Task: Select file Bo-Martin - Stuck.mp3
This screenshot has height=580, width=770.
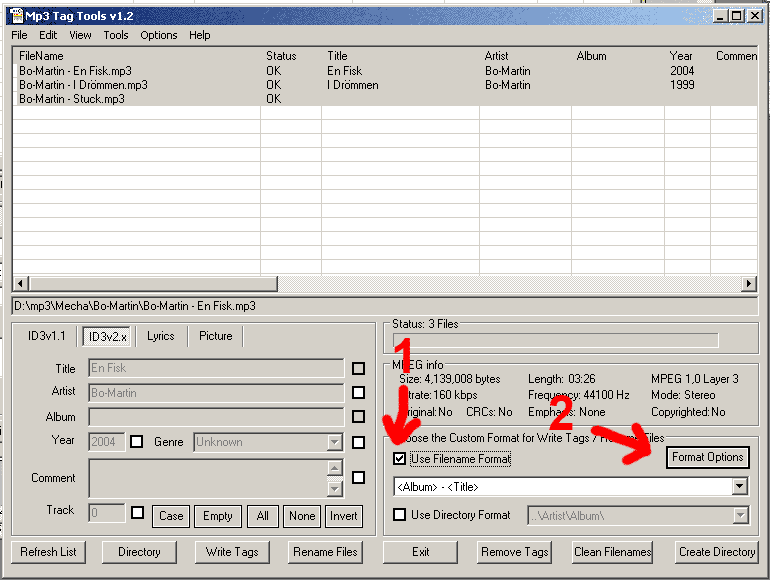Action: [x=72, y=99]
